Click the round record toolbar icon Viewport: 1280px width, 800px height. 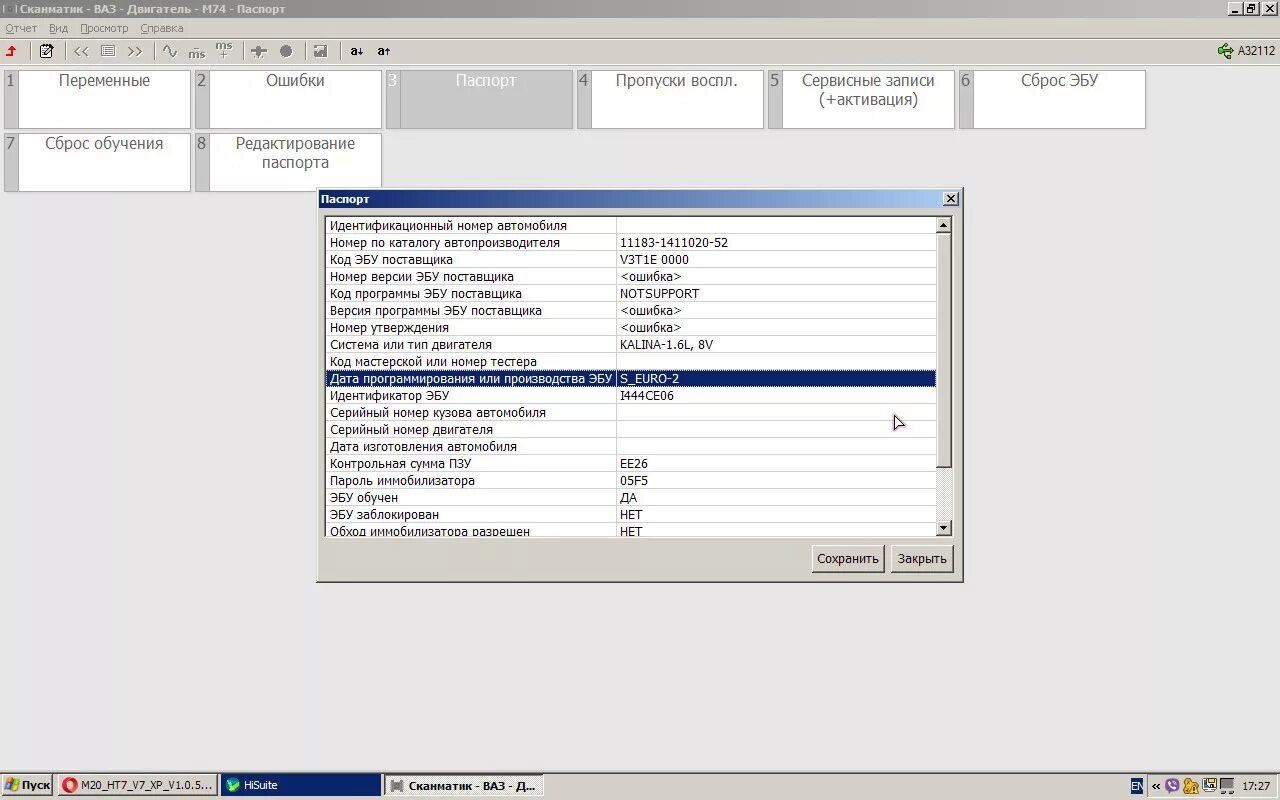(286, 51)
